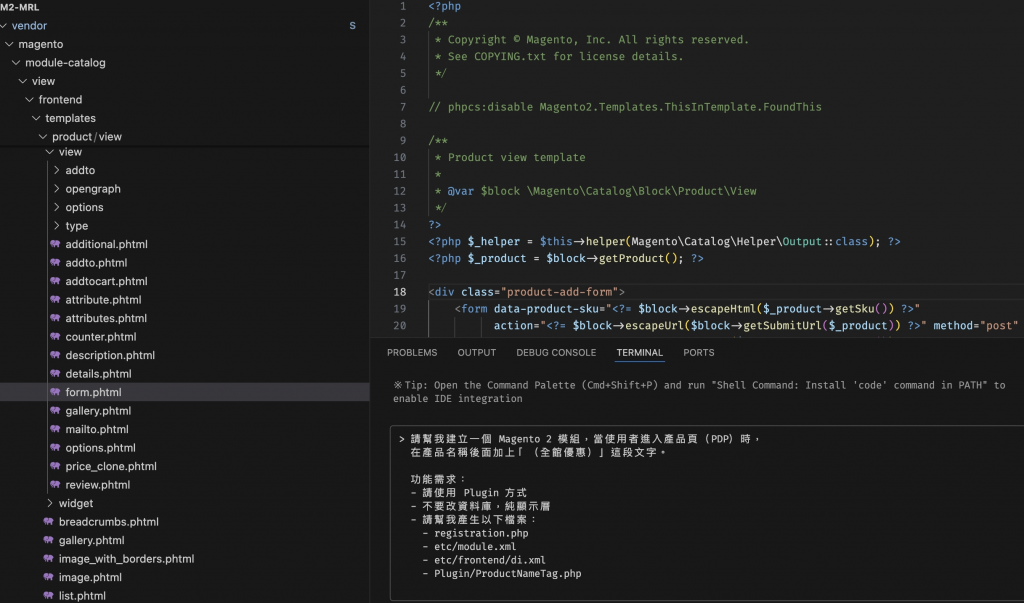
Task: Click etc/module.xml in the terminal prompt
Action: pyautogui.click(x=475, y=547)
